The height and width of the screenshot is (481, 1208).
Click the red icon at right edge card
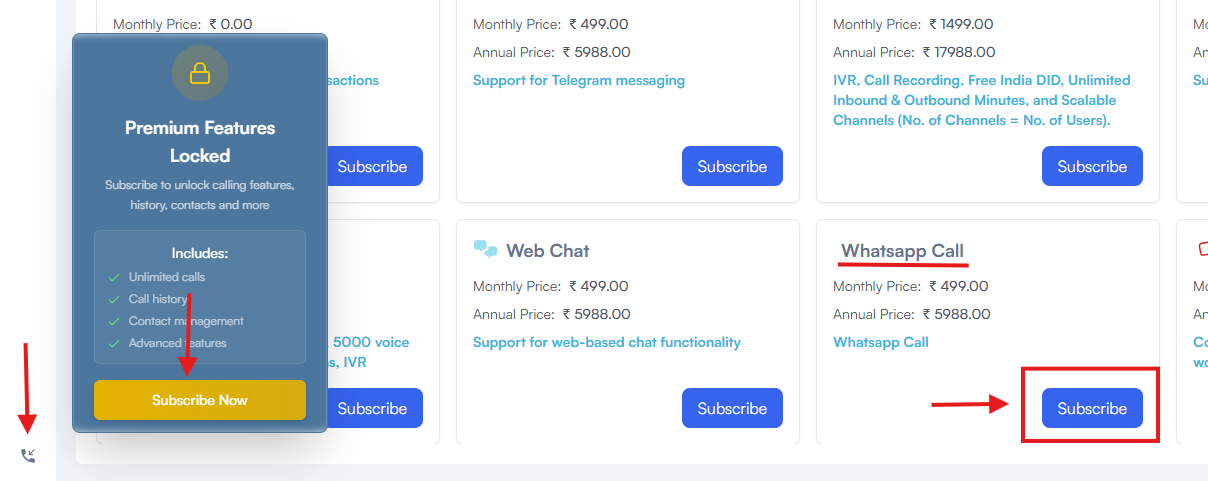tap(1202, 249)
